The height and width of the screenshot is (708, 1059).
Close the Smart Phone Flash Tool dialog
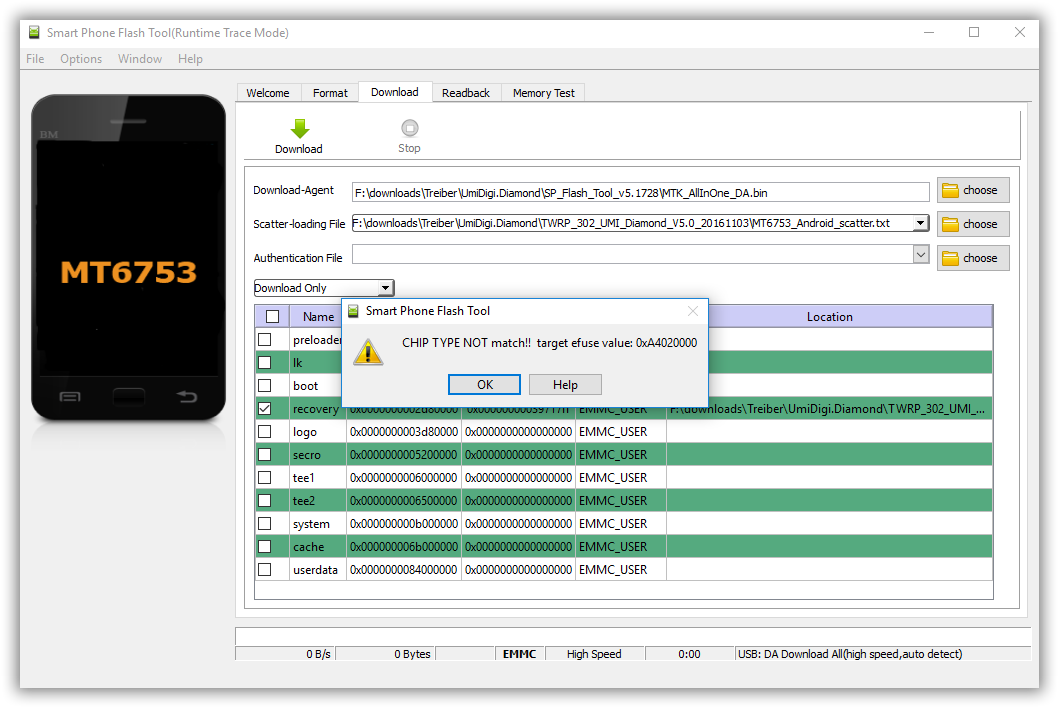tap(693, 311)
